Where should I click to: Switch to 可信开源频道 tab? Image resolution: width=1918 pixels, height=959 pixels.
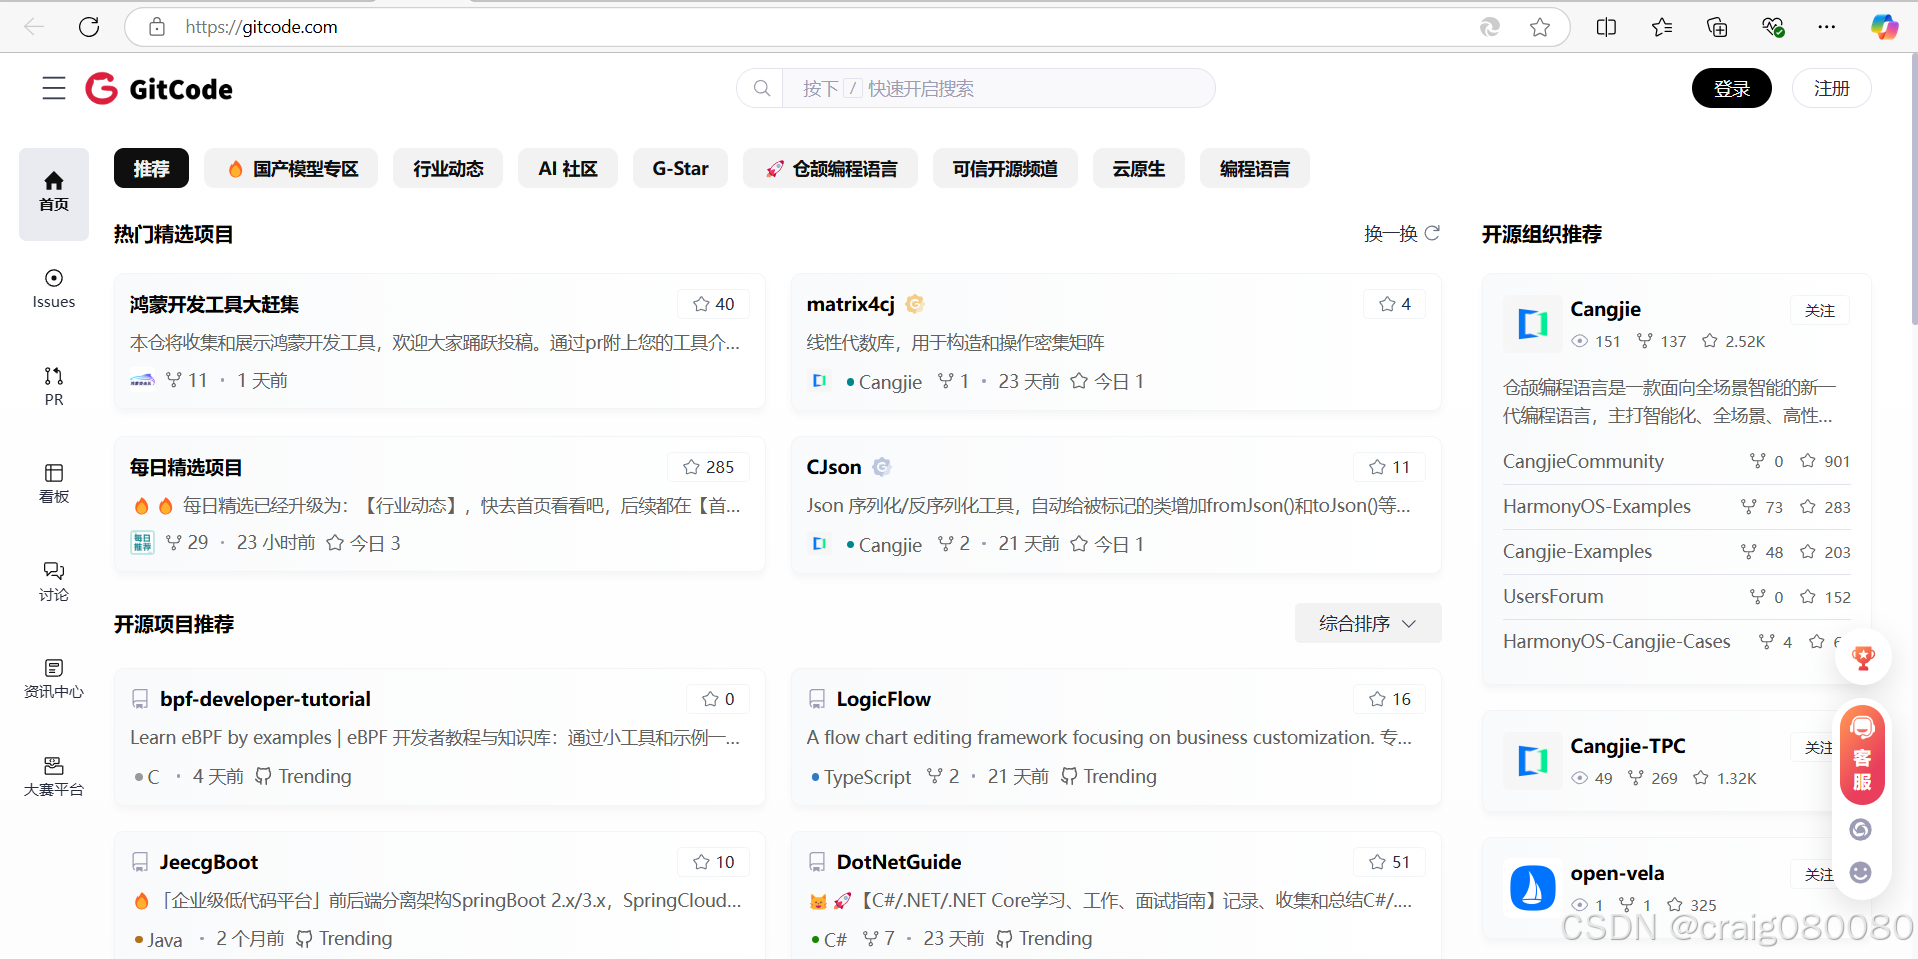[1005, 168]
